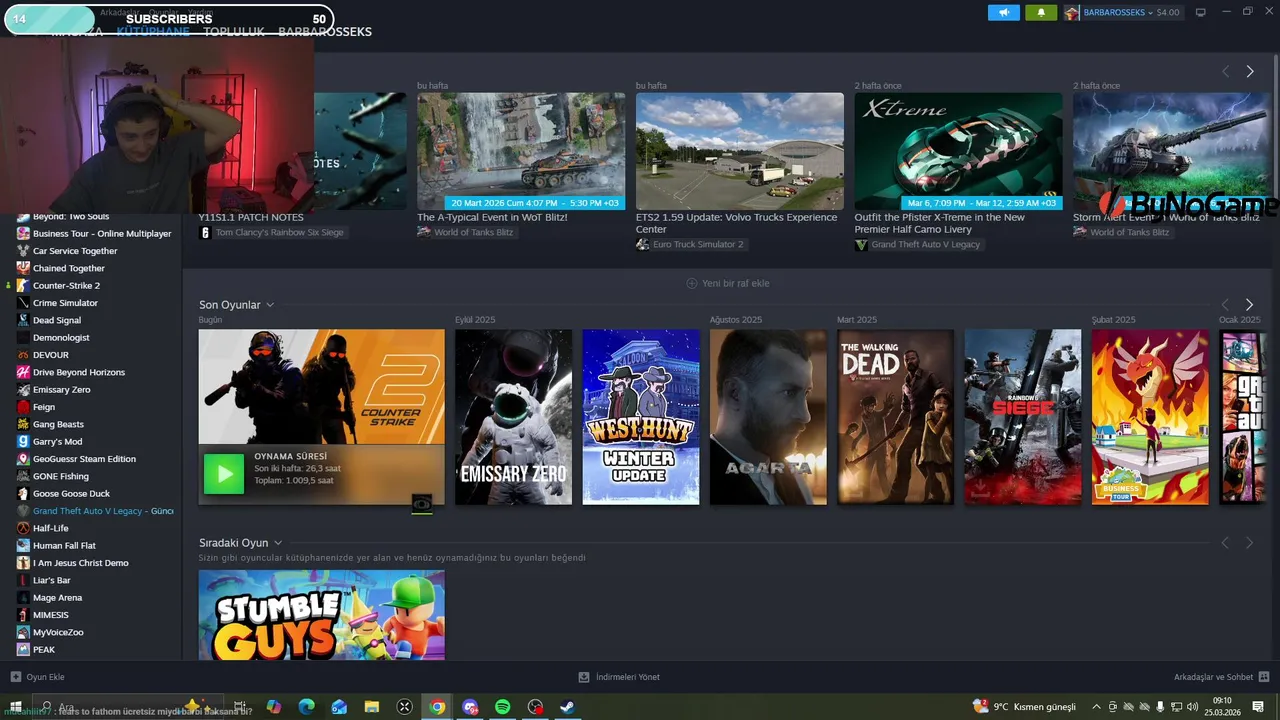Open İndirmeleri Yönet downloads manager
Viewport: 1280px width, 720px height.
click(x=619, y=677)
